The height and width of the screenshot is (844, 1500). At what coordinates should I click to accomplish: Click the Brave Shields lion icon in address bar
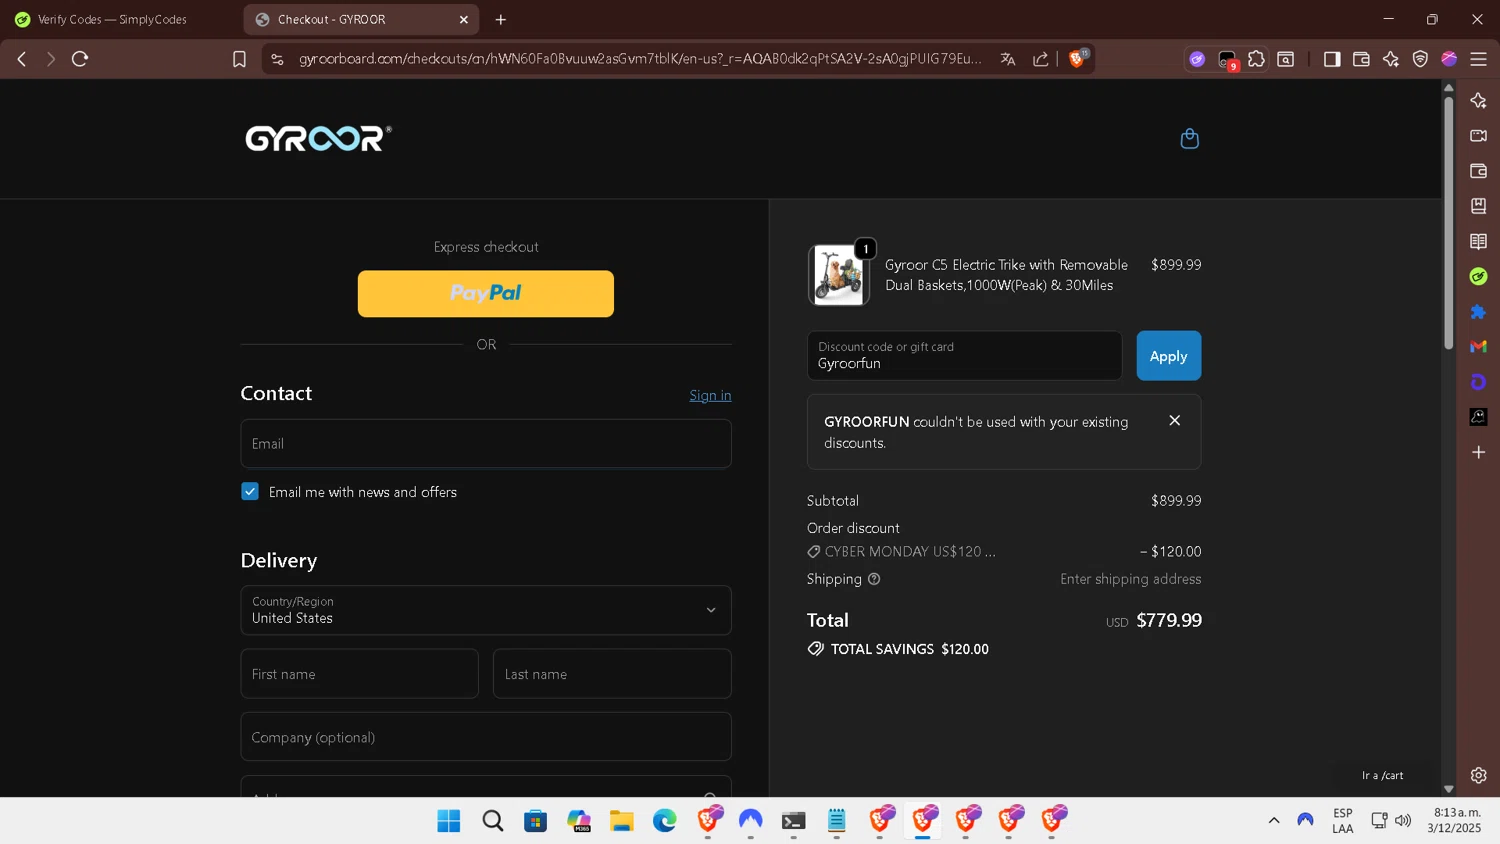[x=1077, y=59]
